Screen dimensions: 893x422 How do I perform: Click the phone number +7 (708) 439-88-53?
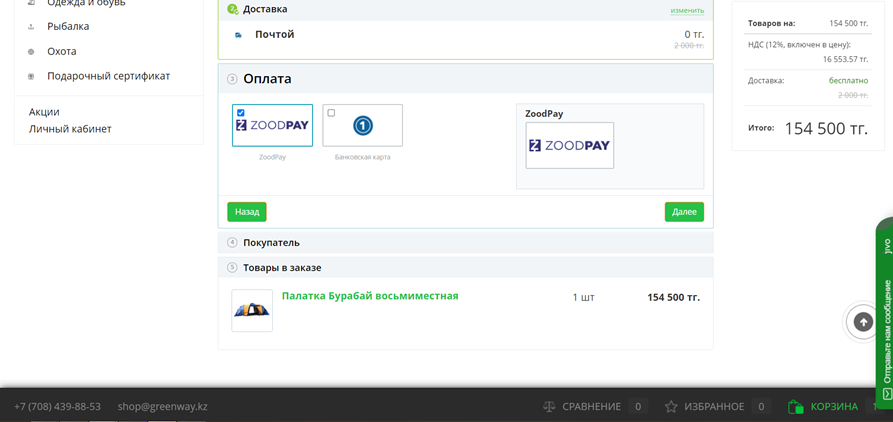pos(58,407)
